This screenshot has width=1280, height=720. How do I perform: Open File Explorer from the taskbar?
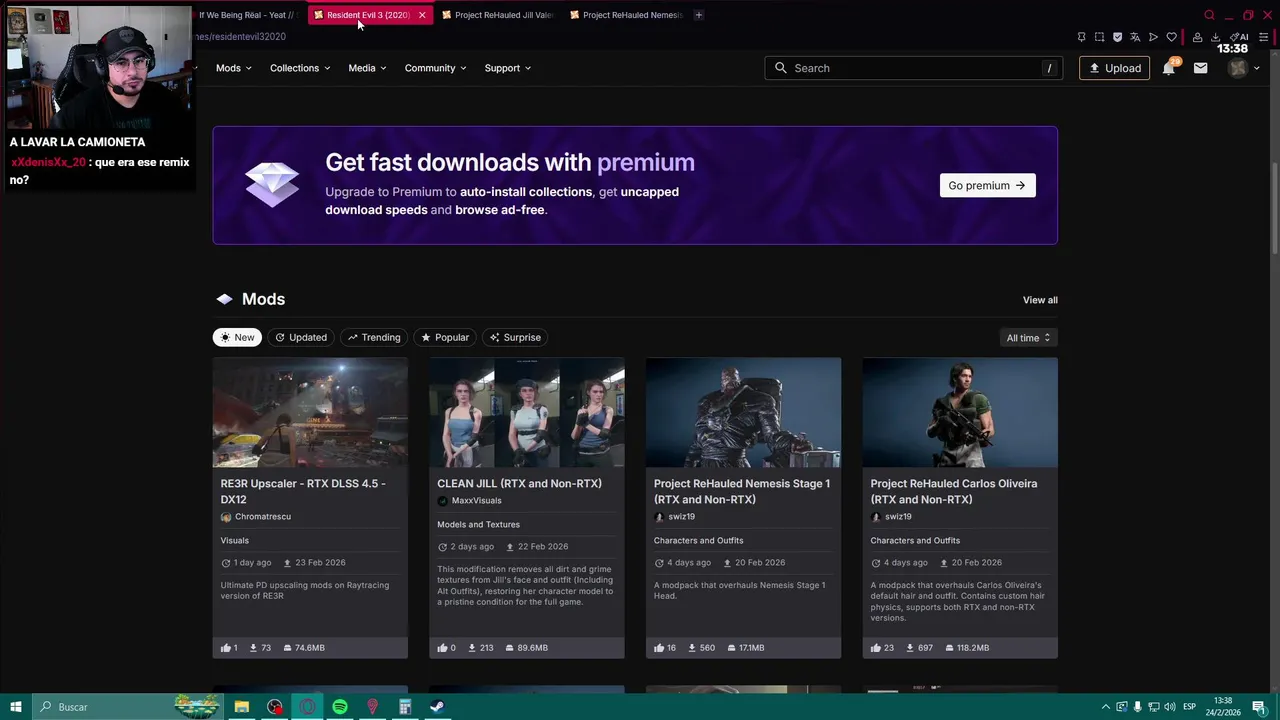click(242, 707)
